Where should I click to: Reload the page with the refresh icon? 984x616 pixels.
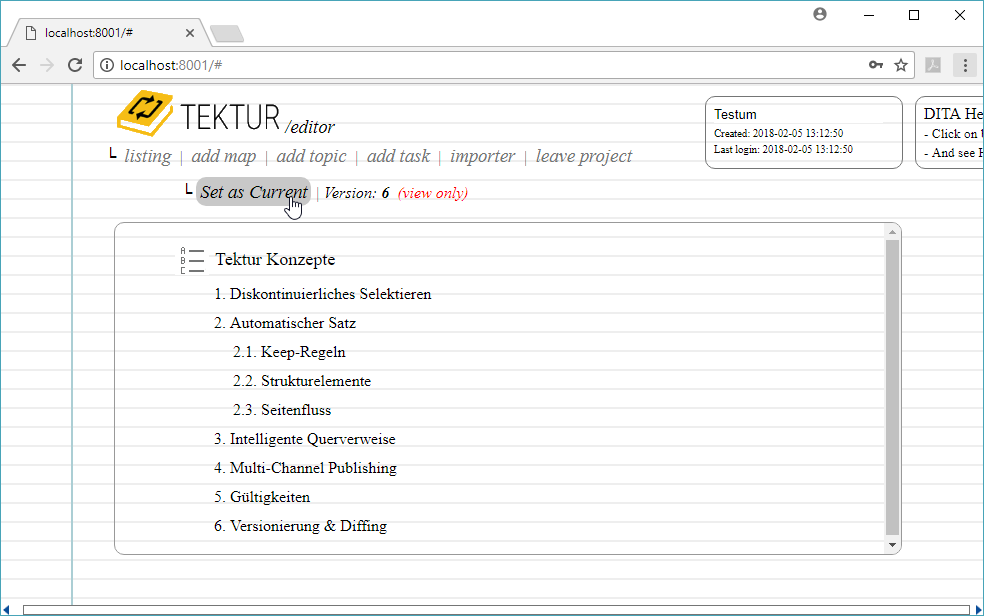[75, 65]
